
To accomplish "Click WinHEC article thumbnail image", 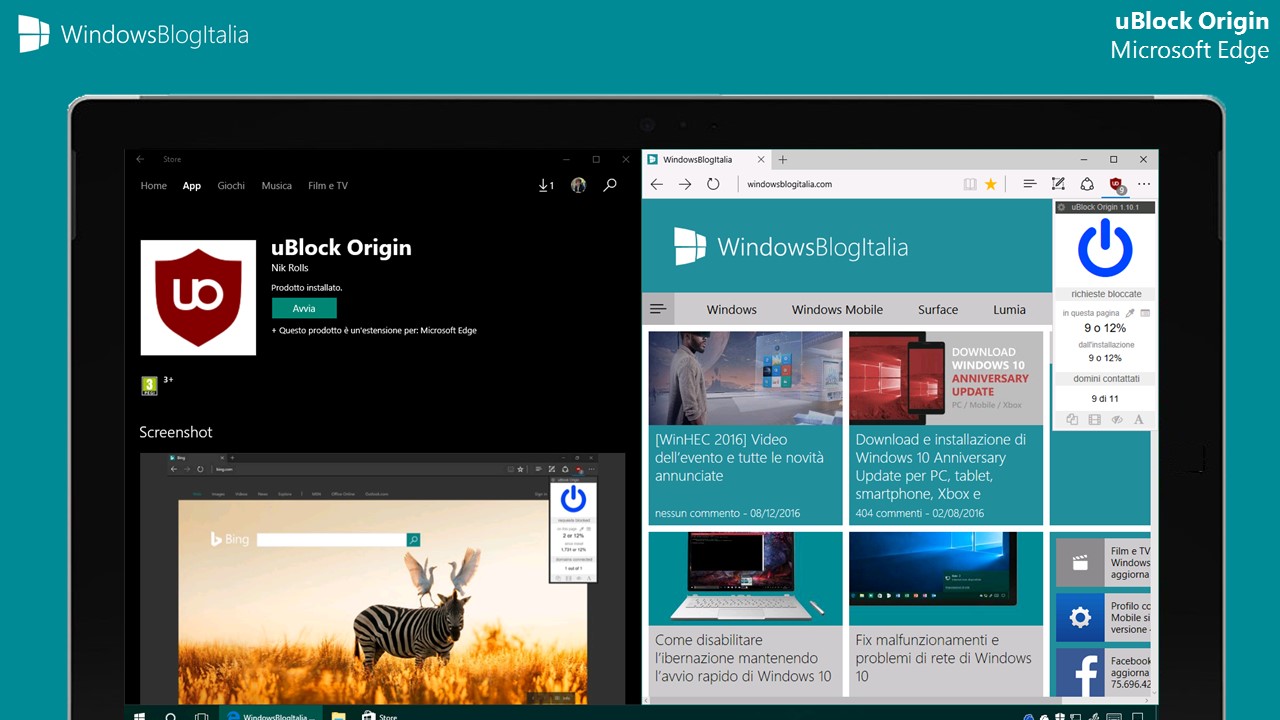I will click(x=745, y=378).
